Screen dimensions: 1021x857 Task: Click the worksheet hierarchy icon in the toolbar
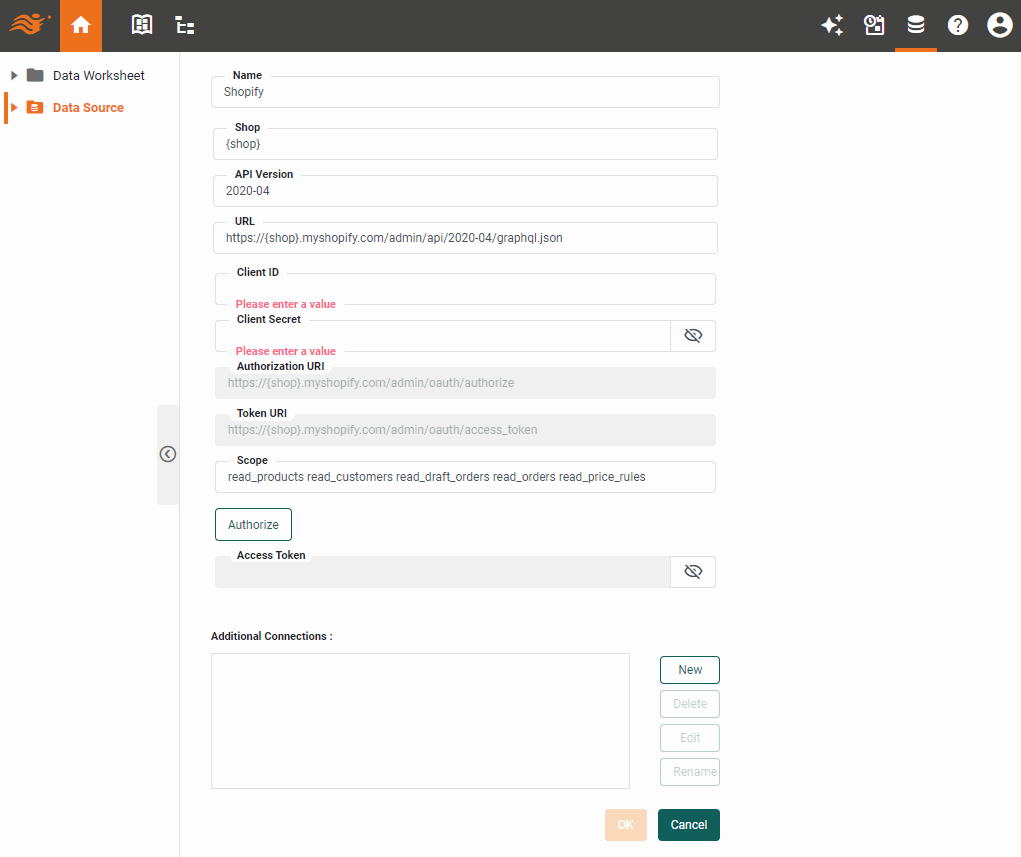[184, 25]
